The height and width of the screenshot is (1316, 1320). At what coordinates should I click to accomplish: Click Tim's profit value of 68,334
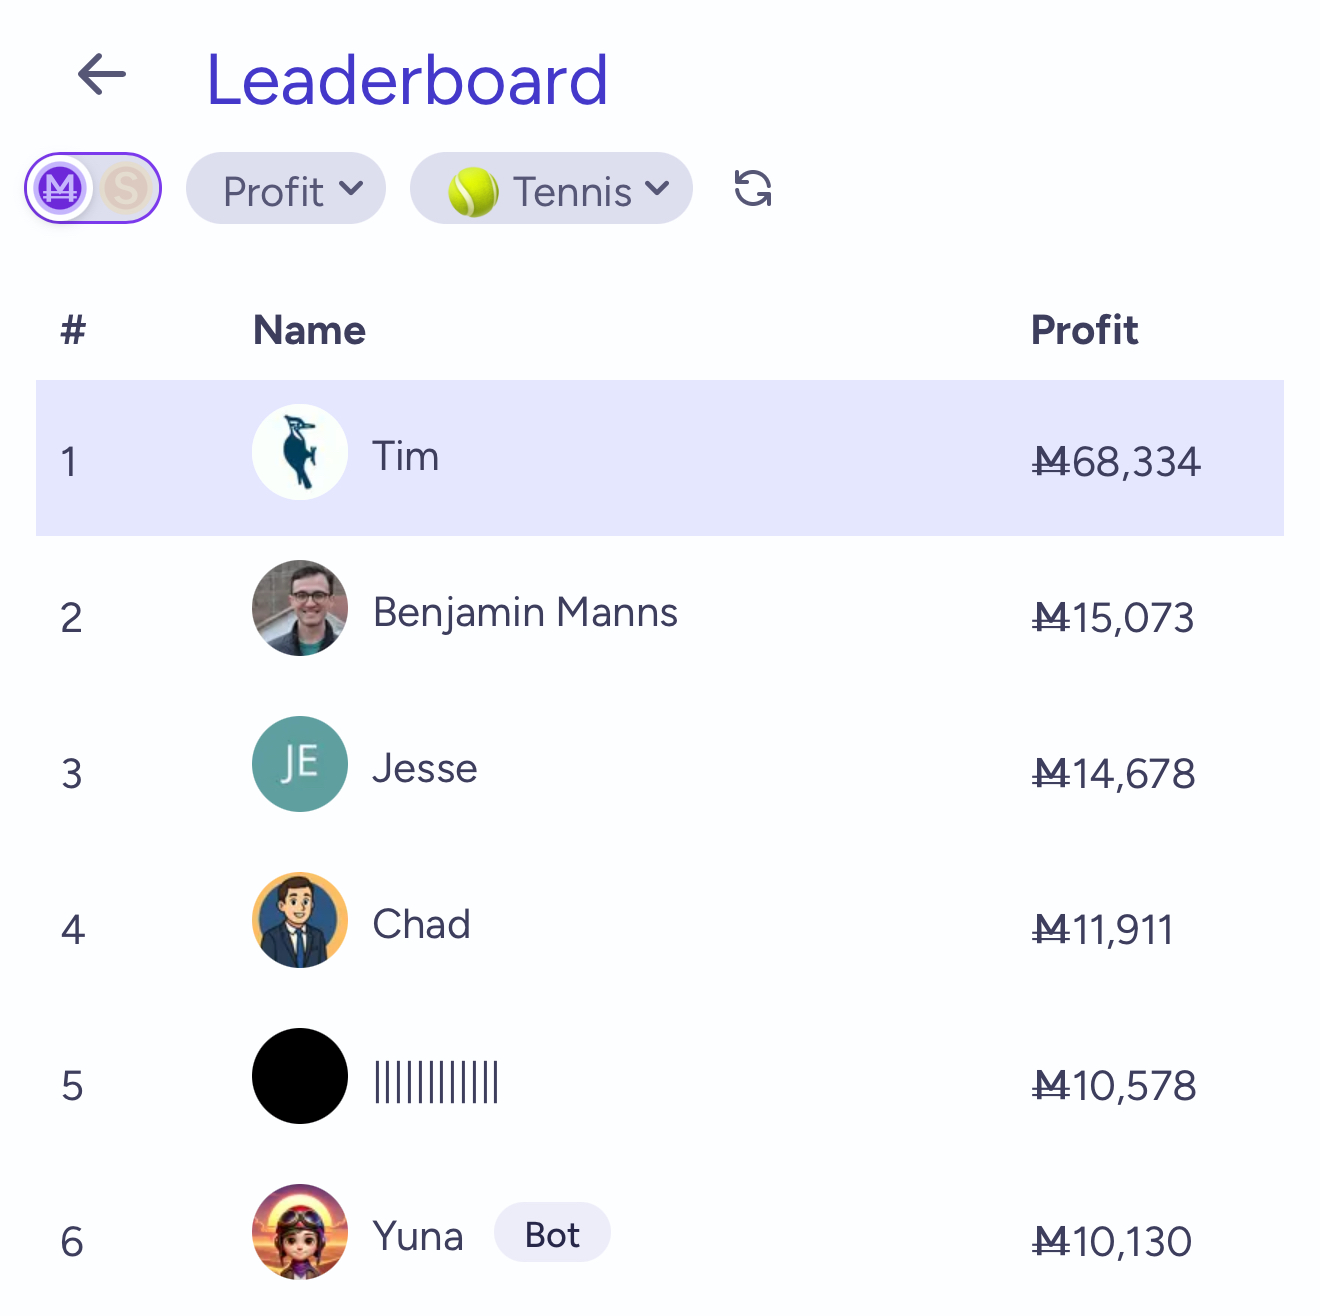(1116, 462)
